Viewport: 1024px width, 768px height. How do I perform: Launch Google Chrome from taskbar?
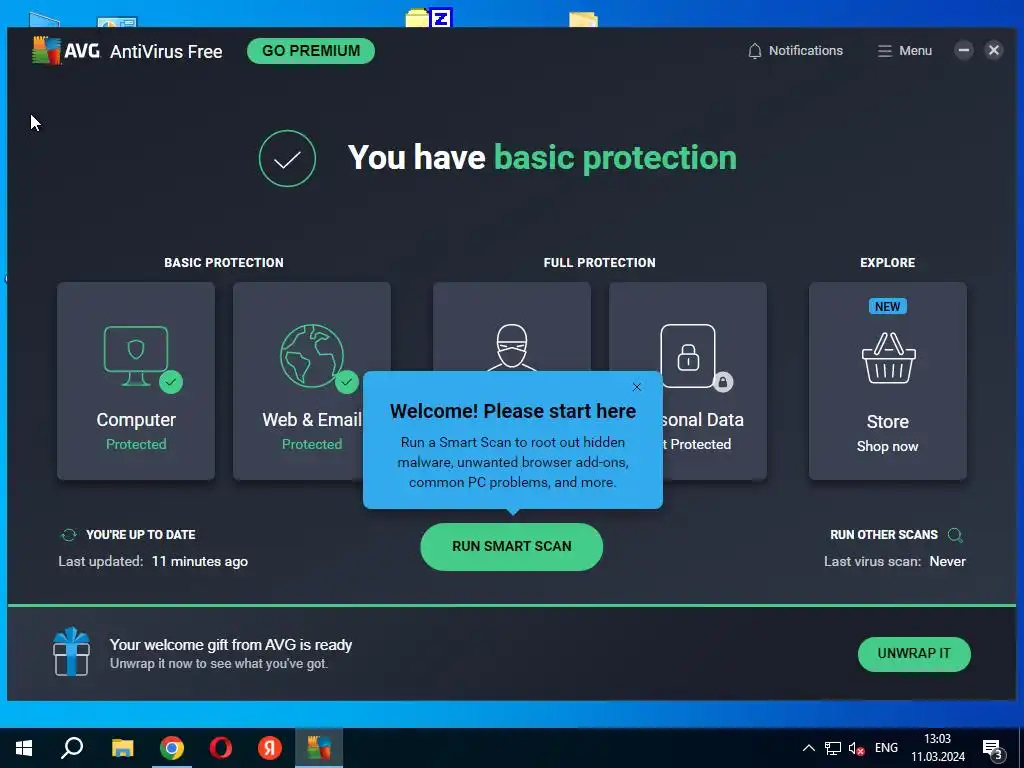(172, 748)
